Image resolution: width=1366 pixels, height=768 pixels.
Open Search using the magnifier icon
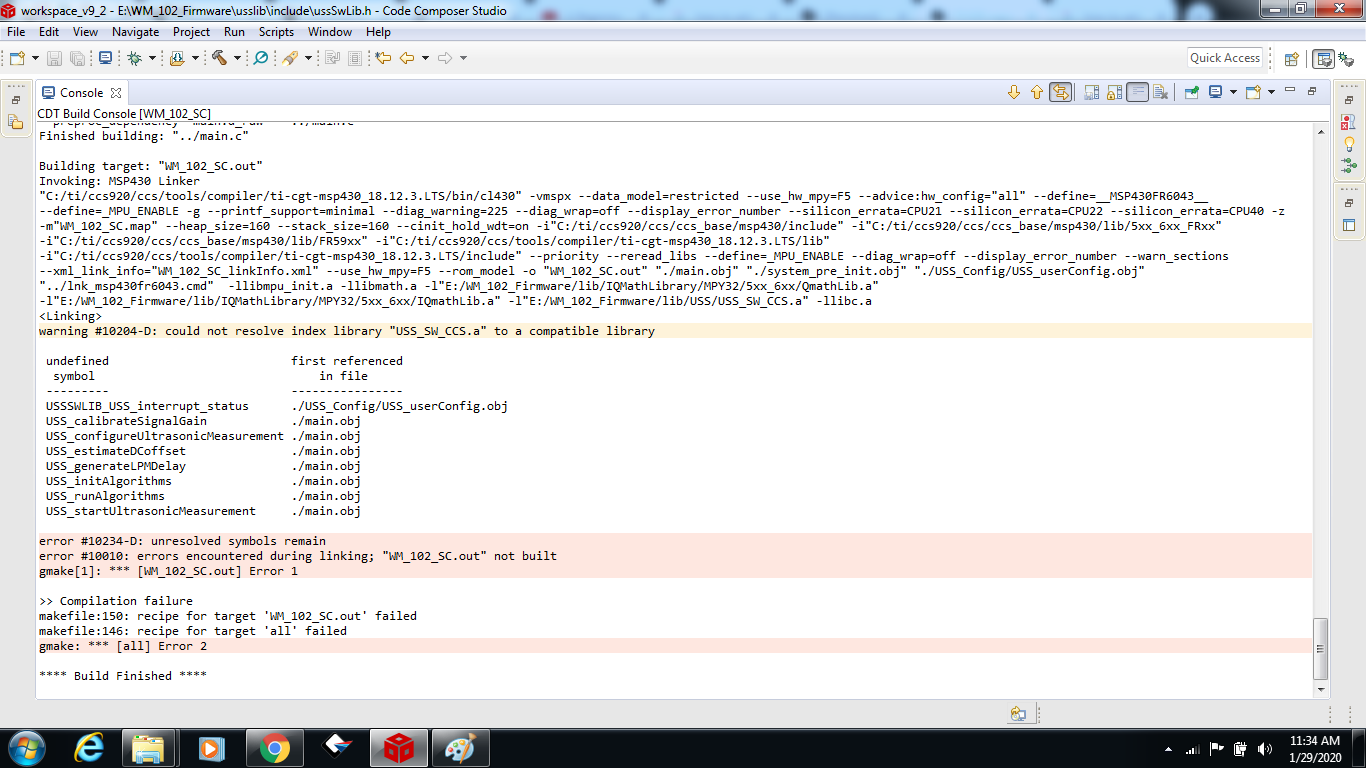coord(261,58)
